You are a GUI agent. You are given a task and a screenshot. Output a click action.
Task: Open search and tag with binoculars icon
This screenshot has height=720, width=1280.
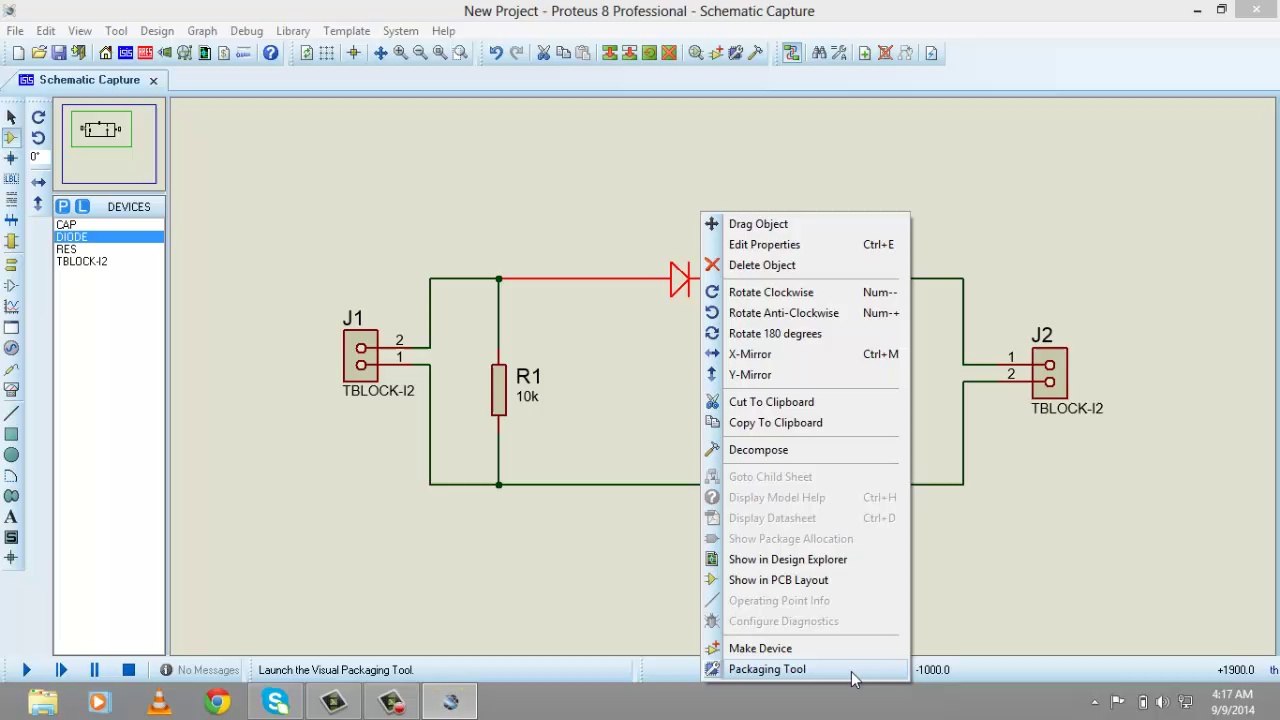[819, 53]
